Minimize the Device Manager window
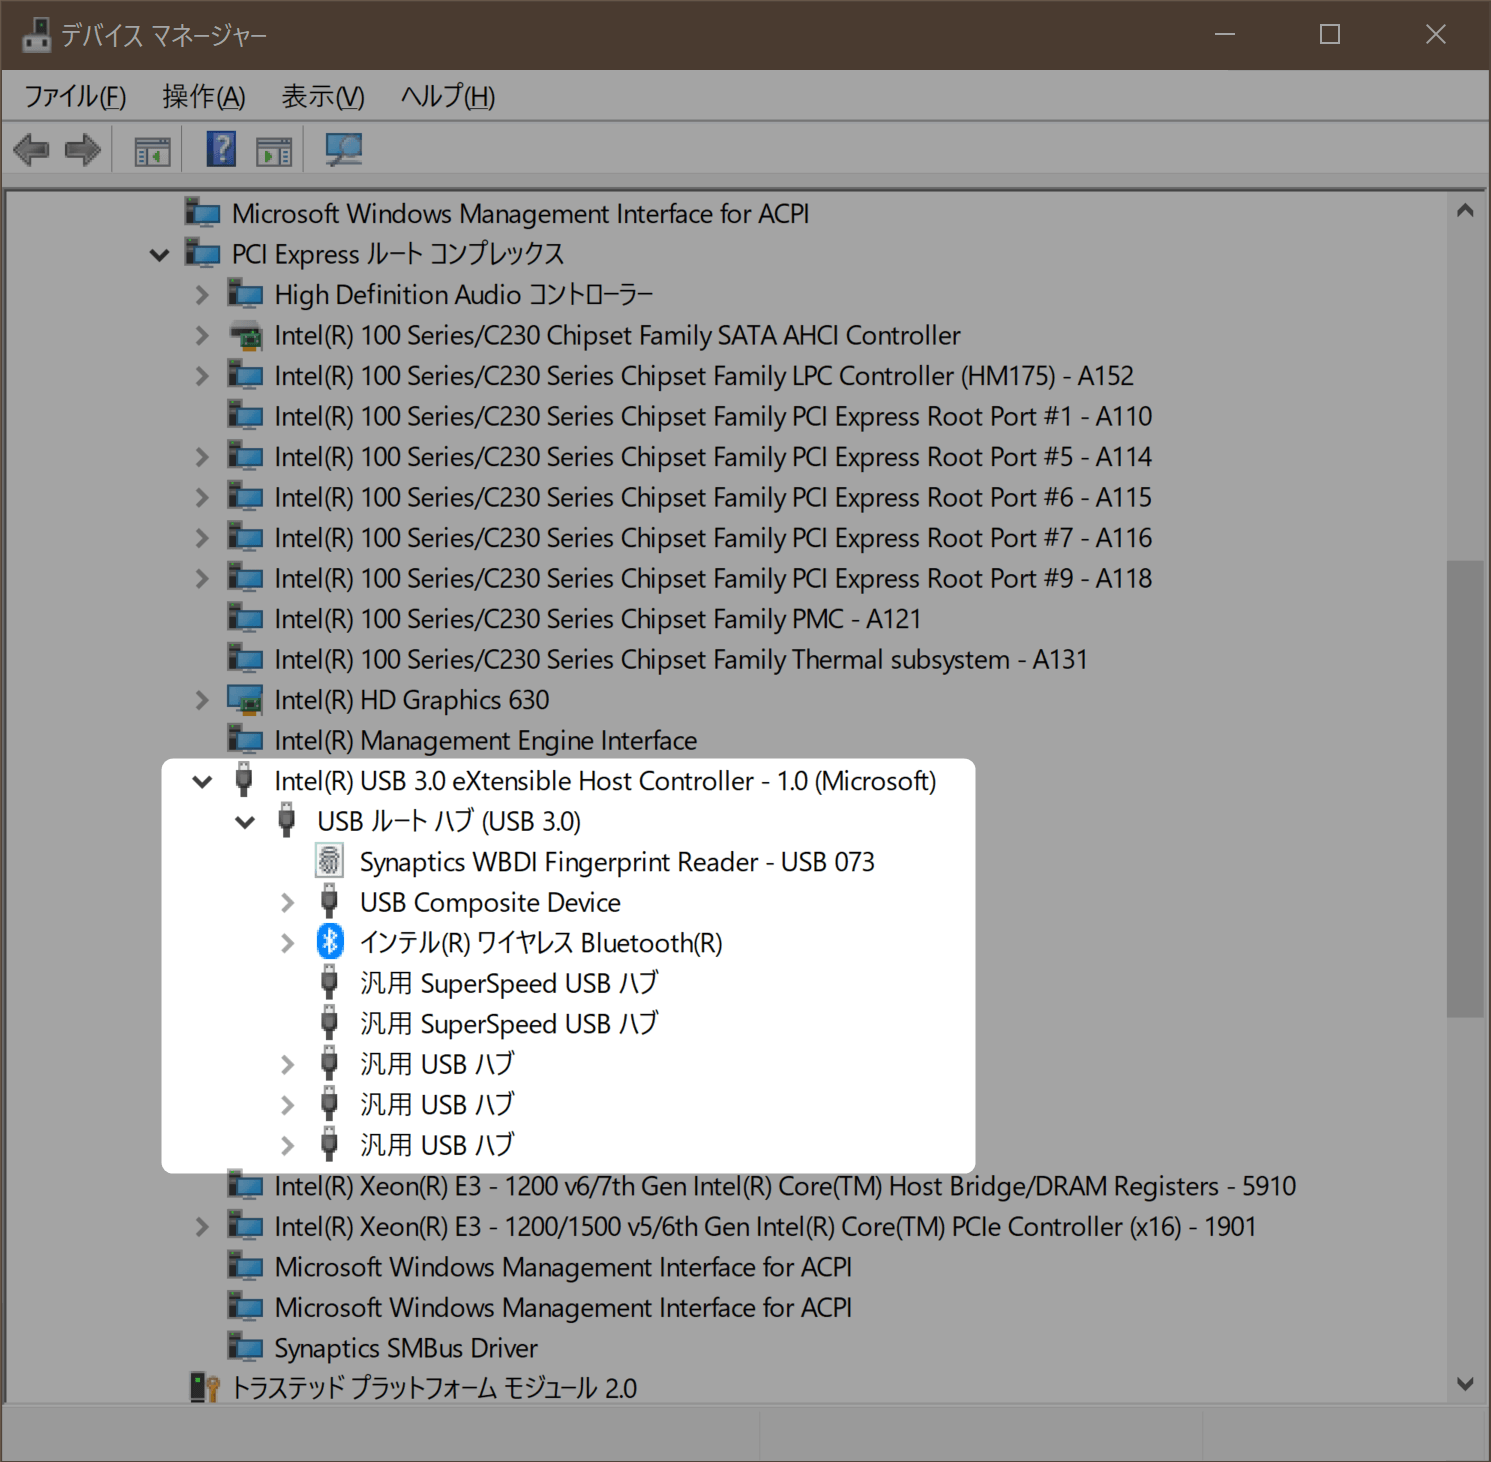Image resolution: width=1491 pixels, height=1462 pixels. [x=1225, y=35]
